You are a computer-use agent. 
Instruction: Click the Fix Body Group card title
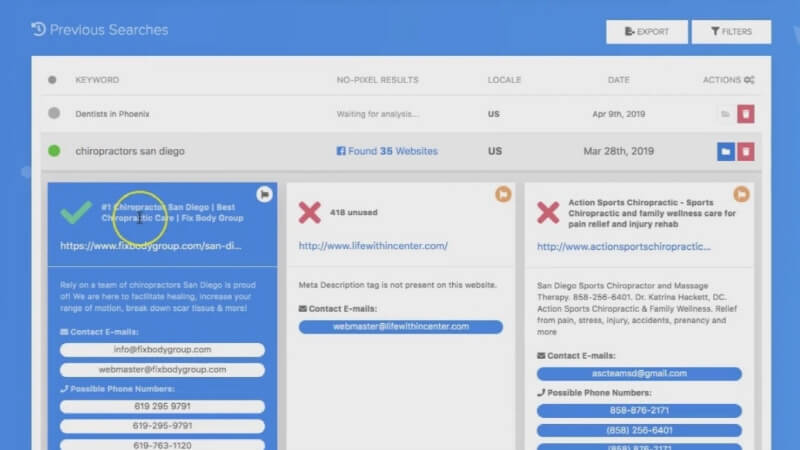coord(172,212)
